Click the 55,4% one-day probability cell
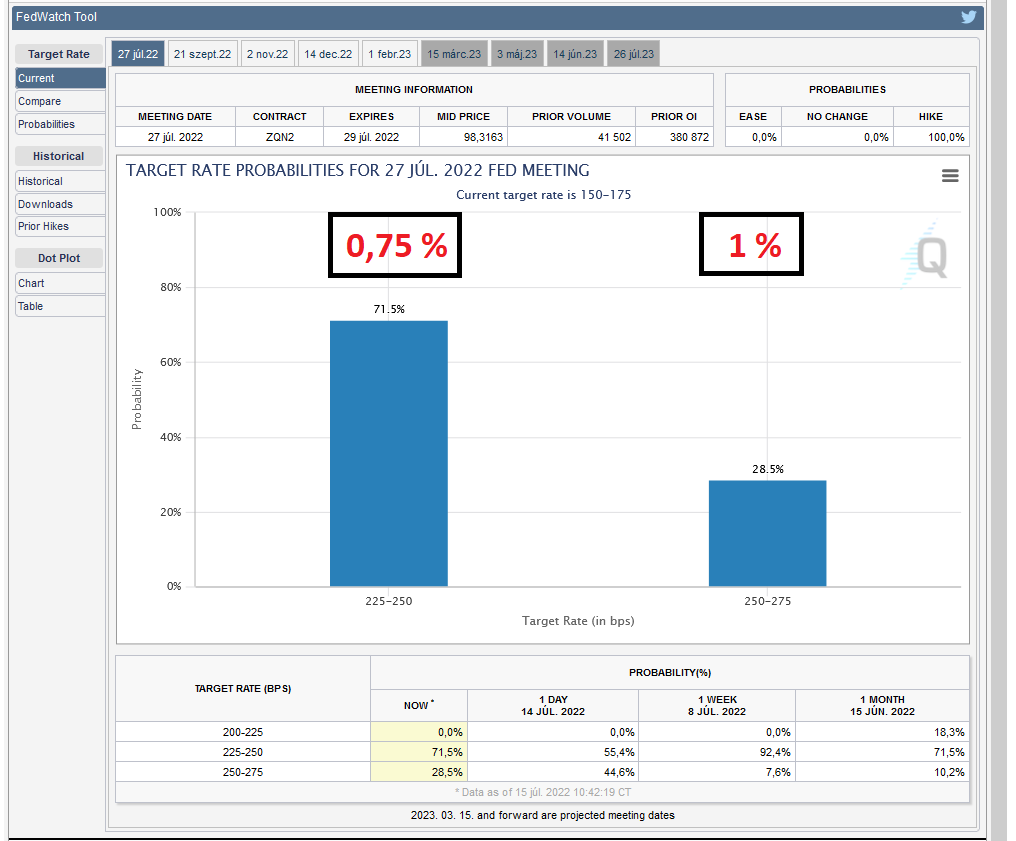Viewport: 1016px width, 841px height. pyautogui.click(x=553, y=752)
